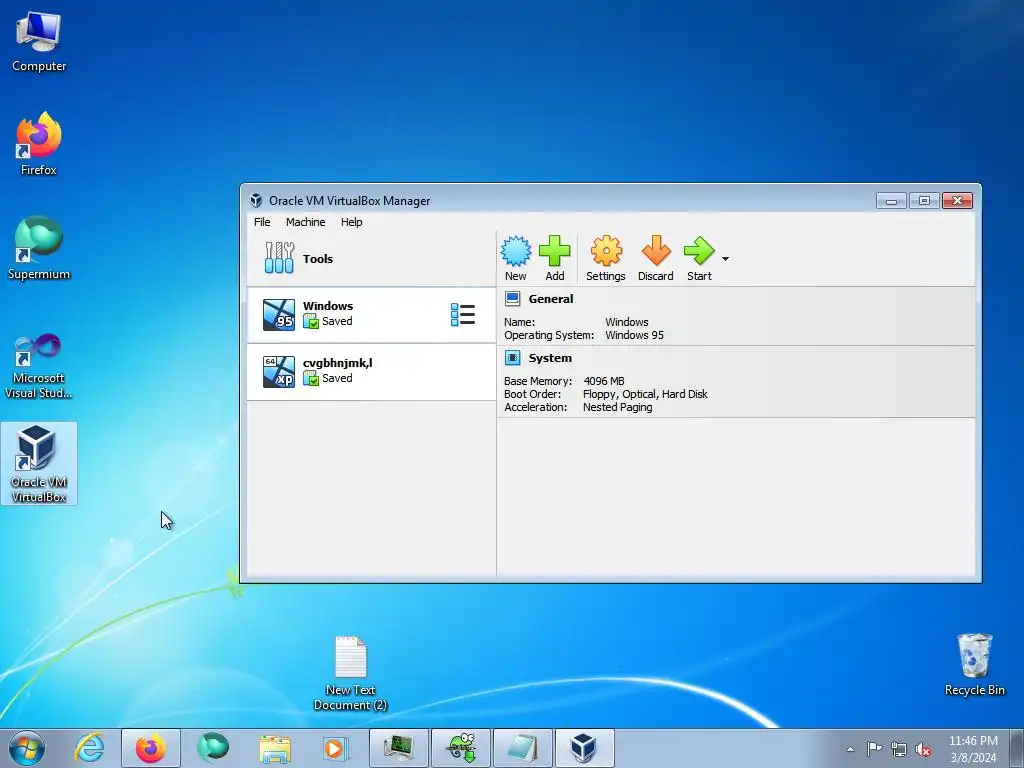Maximize the VirtualBox Manager window

point(924,200)
